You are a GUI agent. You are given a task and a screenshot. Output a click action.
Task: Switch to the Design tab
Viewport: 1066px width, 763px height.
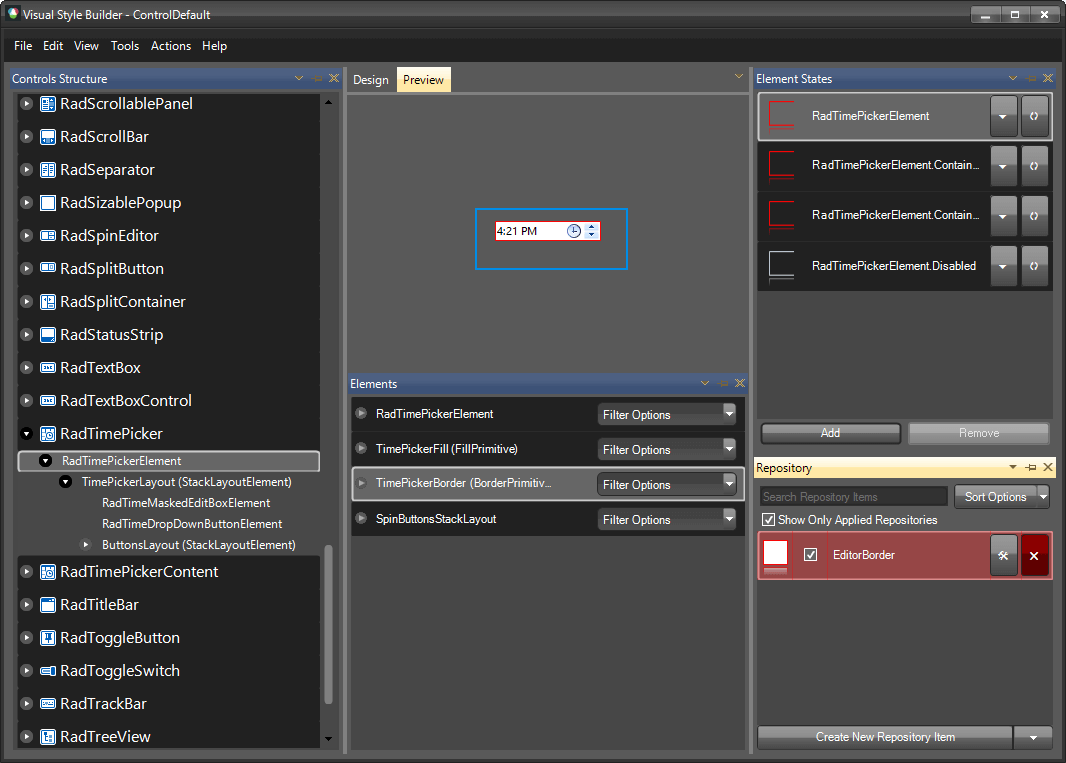371,79
